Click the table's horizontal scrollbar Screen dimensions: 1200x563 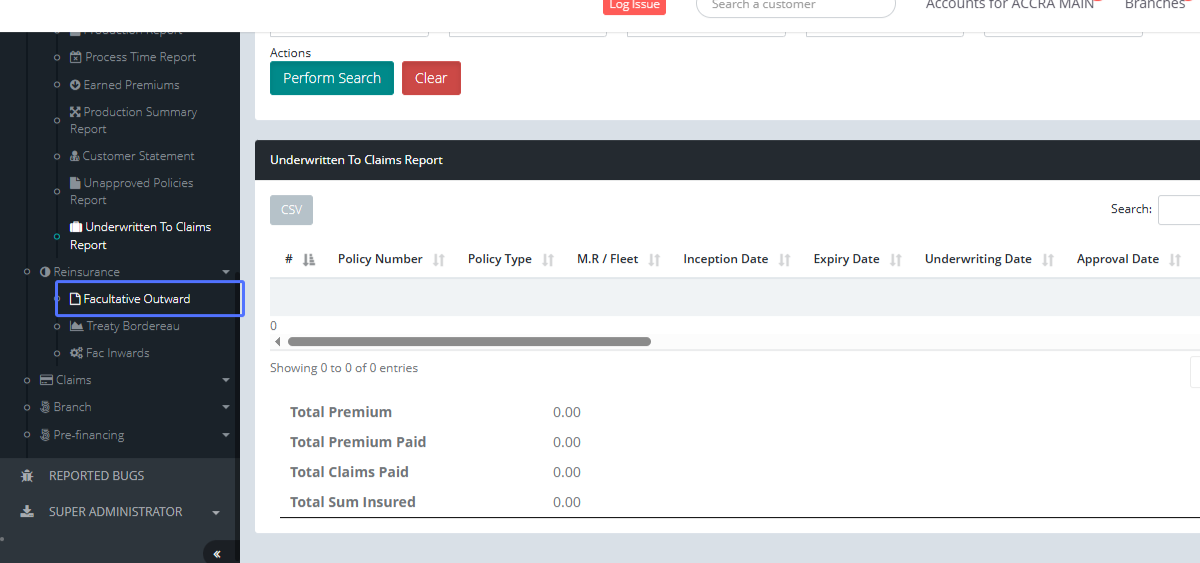point(469,341)
